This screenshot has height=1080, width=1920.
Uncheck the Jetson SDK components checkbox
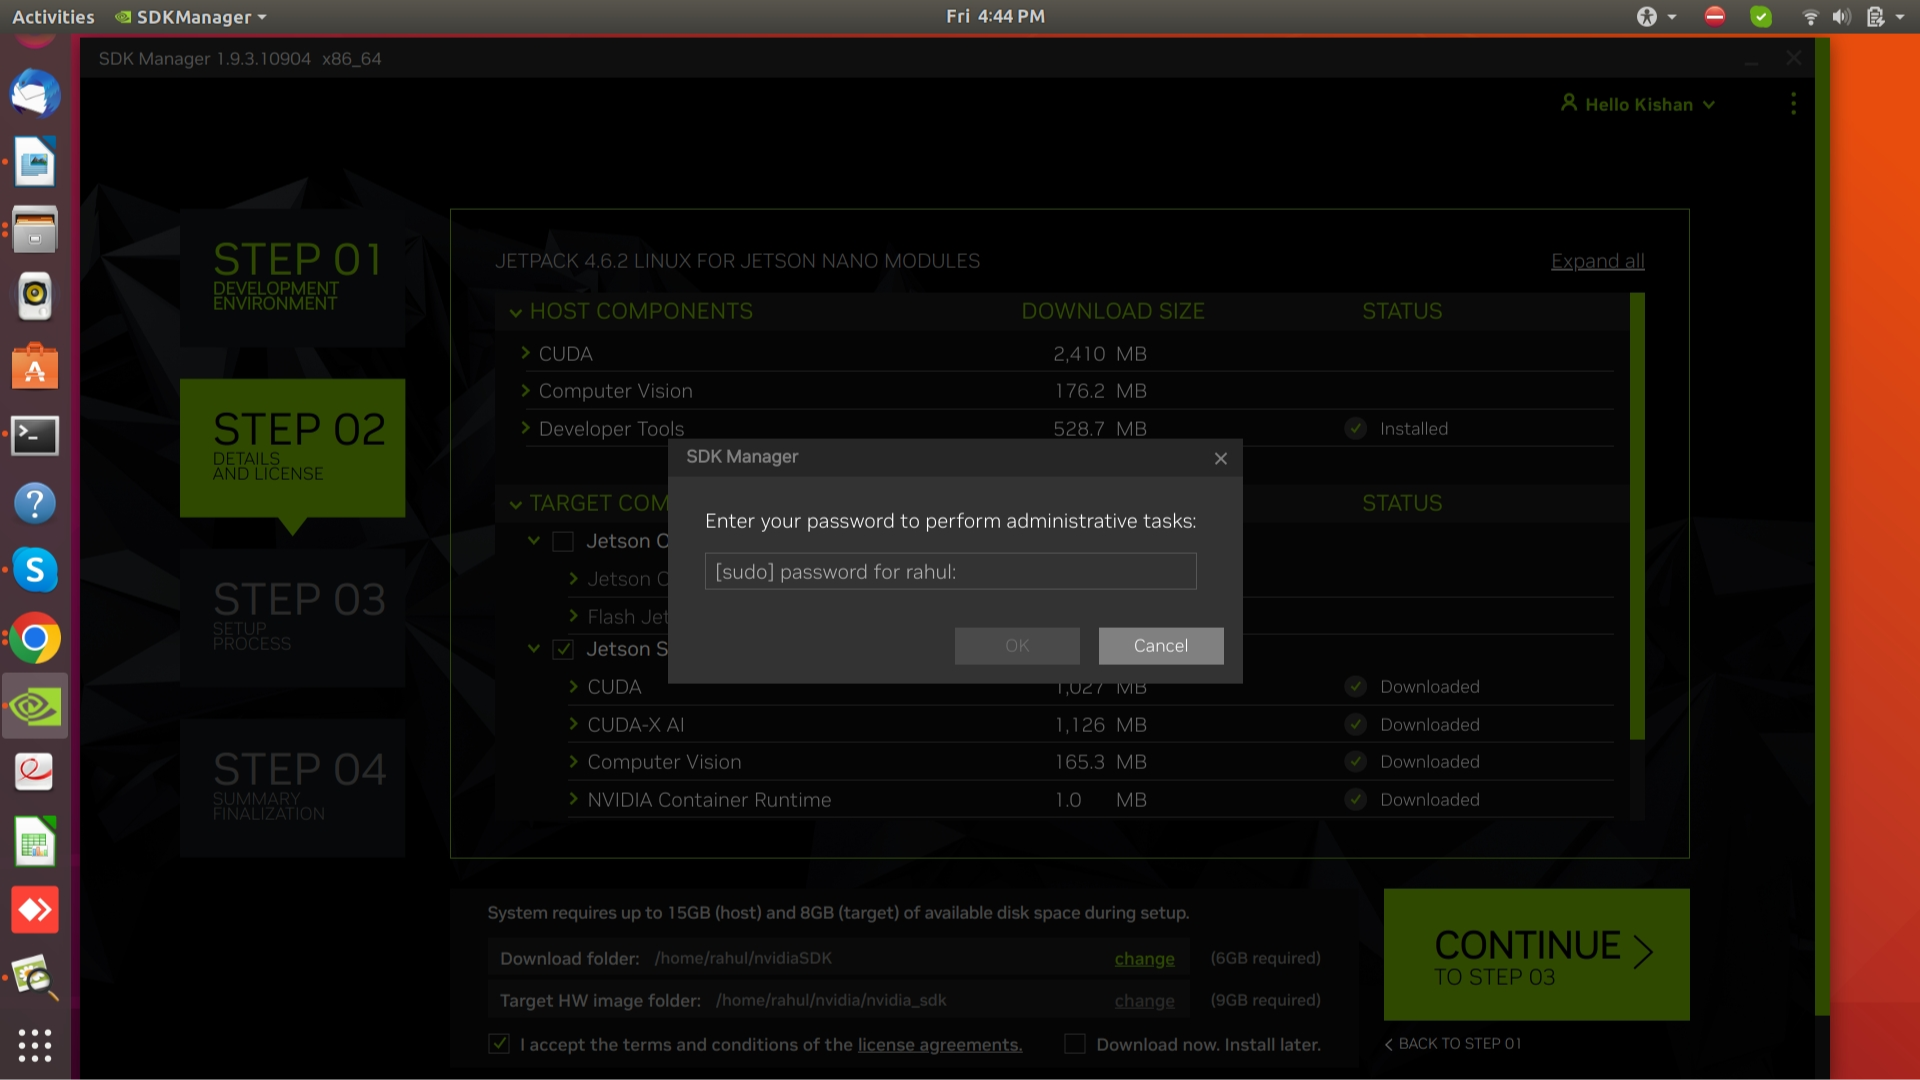[x=563, y=649]
